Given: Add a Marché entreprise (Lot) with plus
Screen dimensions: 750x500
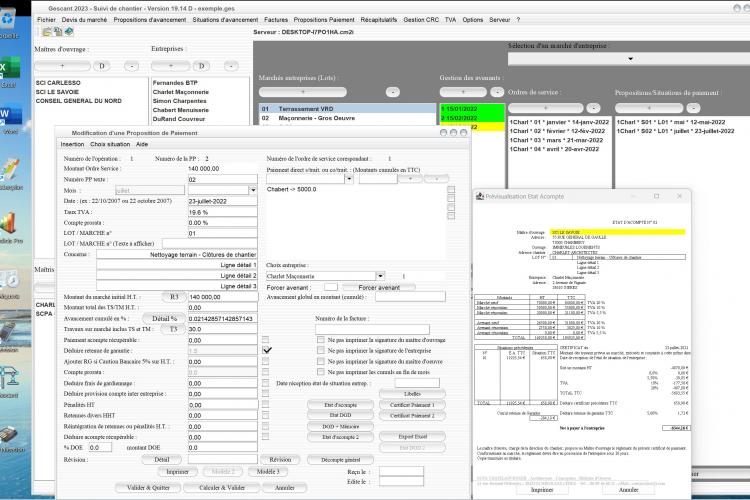Looking at the screenshot, I should point(302,92).
